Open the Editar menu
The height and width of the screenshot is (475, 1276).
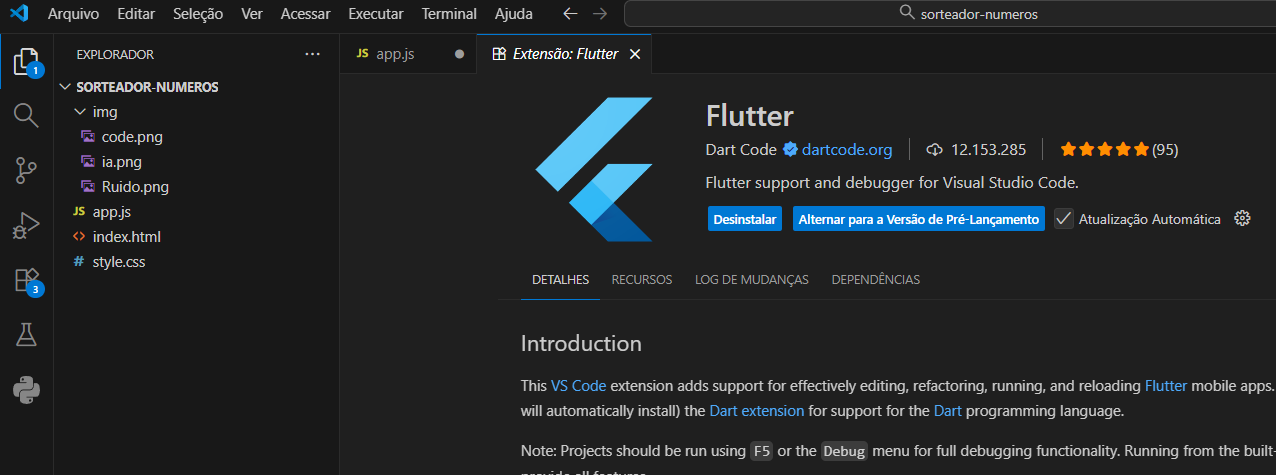(137, 14)
